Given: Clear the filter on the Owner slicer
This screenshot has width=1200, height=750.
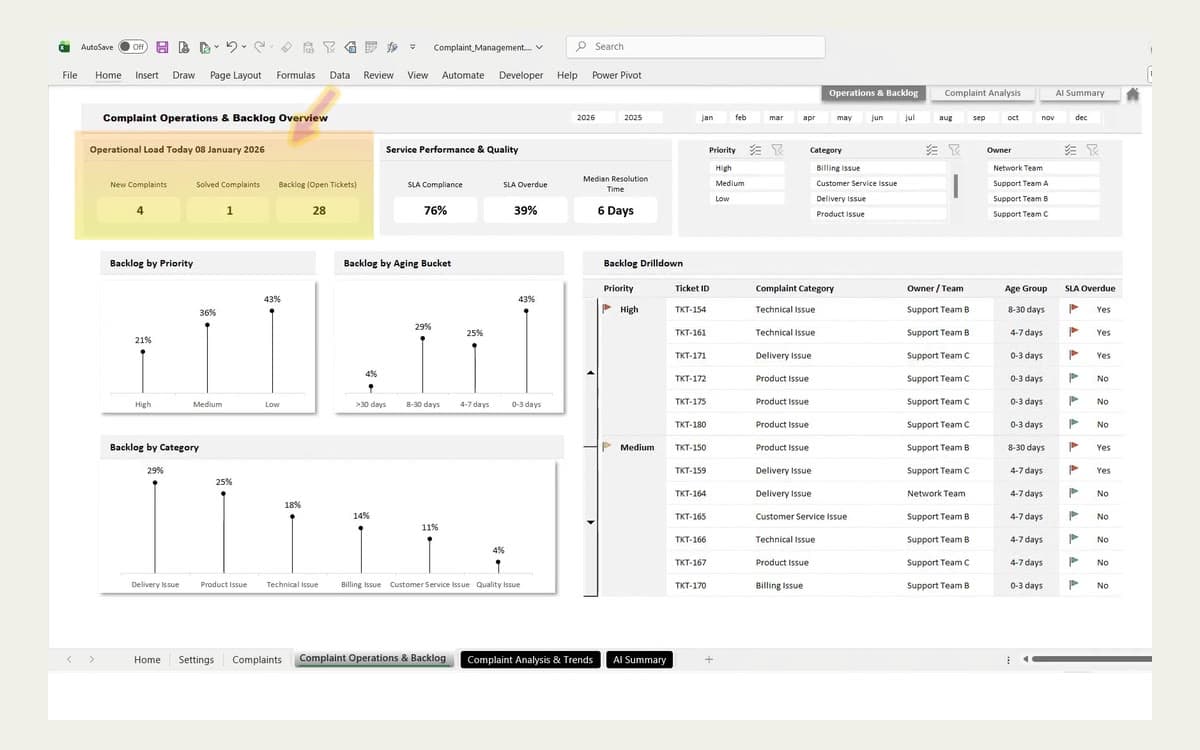Looking at the screenshot, I should click(x=1092, y=150).
